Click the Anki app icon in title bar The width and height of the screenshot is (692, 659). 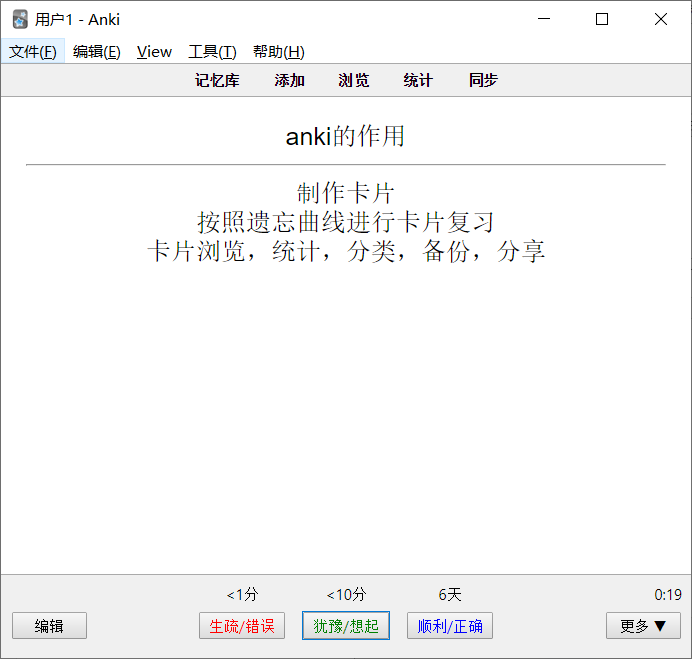pos(20,19)
